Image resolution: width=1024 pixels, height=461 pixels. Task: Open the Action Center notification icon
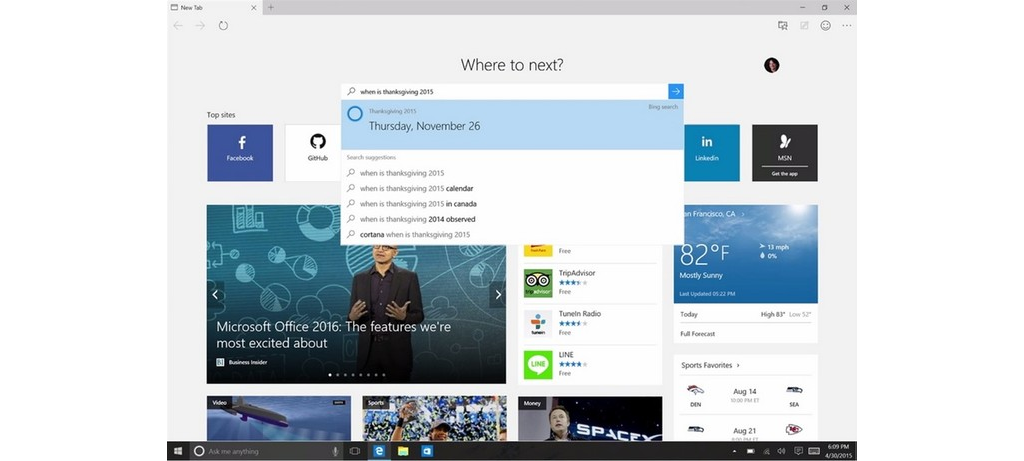(x=798, y=451)
